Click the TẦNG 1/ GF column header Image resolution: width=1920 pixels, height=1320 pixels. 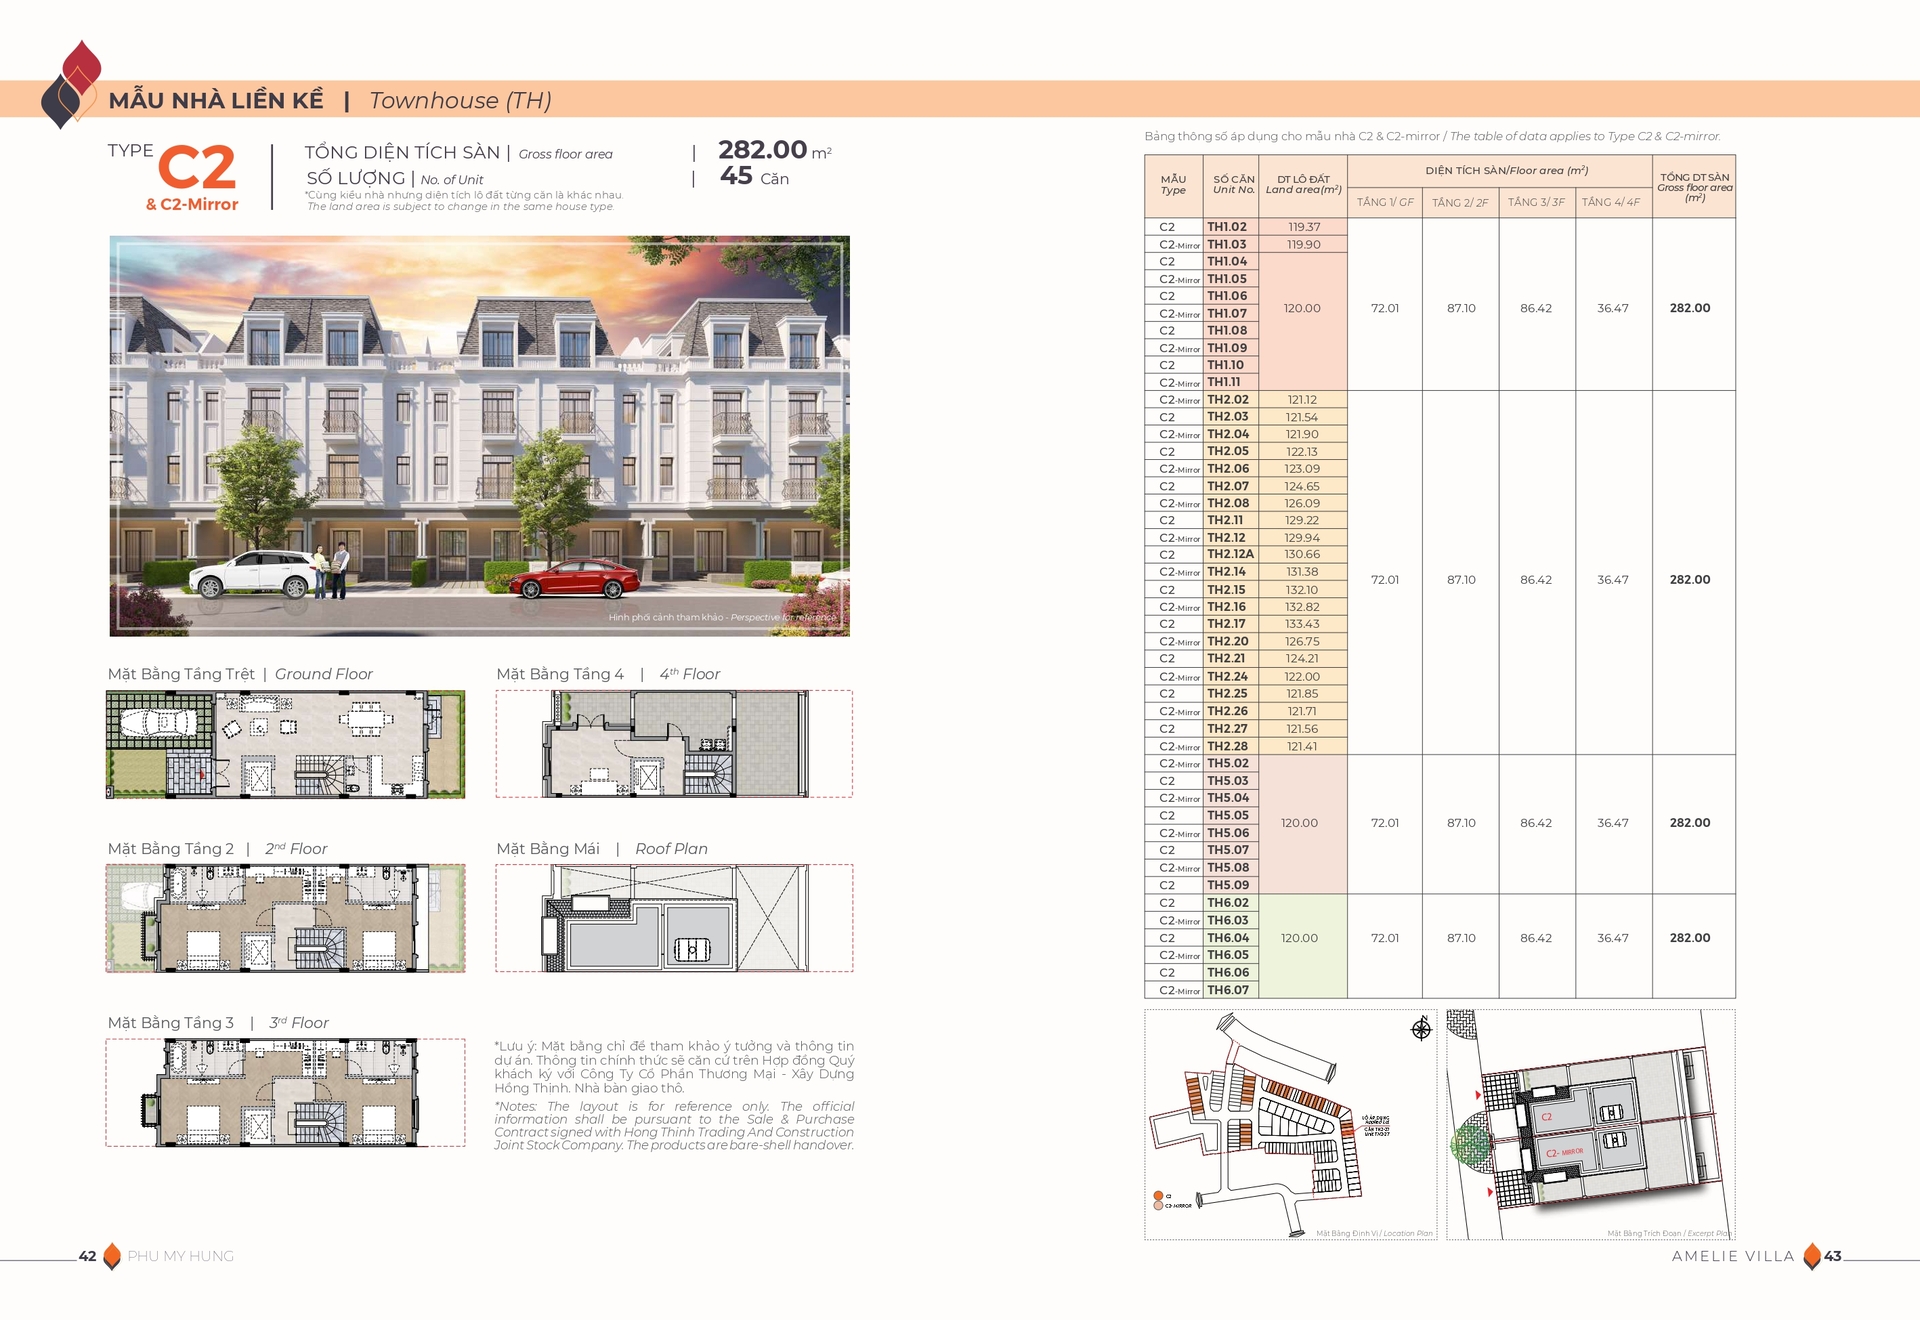point(1384,202)
